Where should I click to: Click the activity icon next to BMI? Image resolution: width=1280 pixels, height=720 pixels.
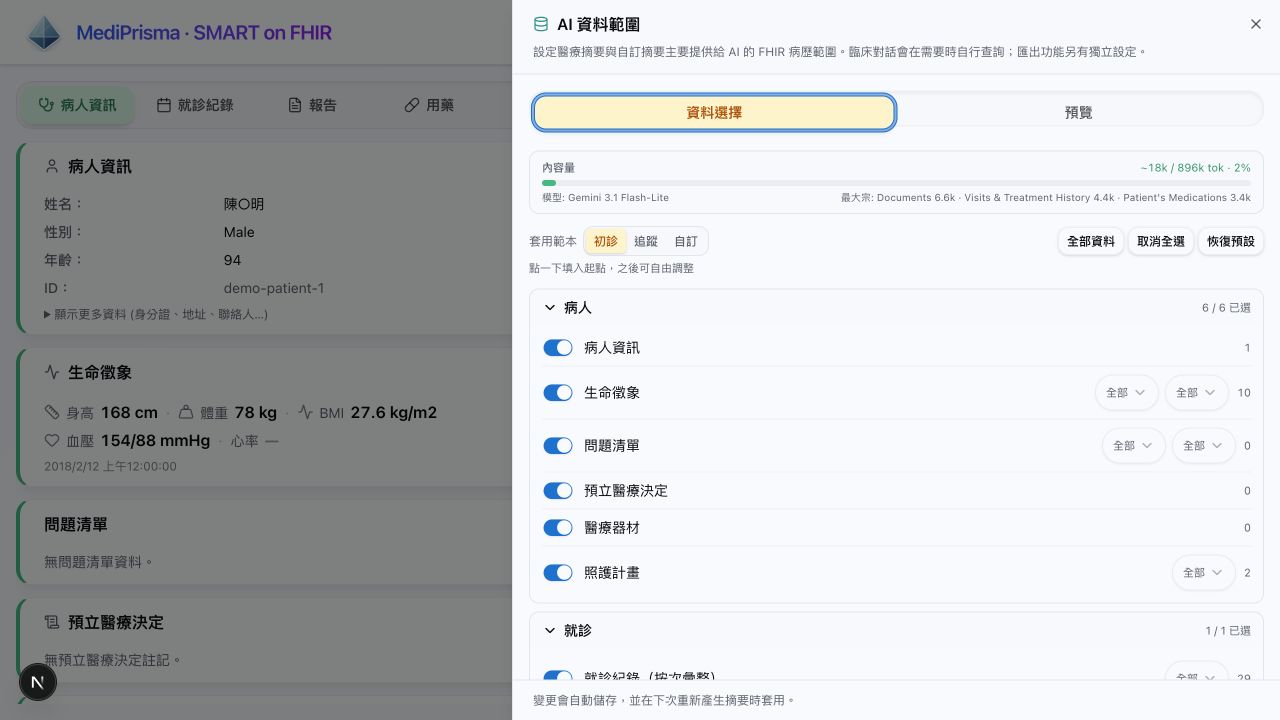[x=306, y=413]
